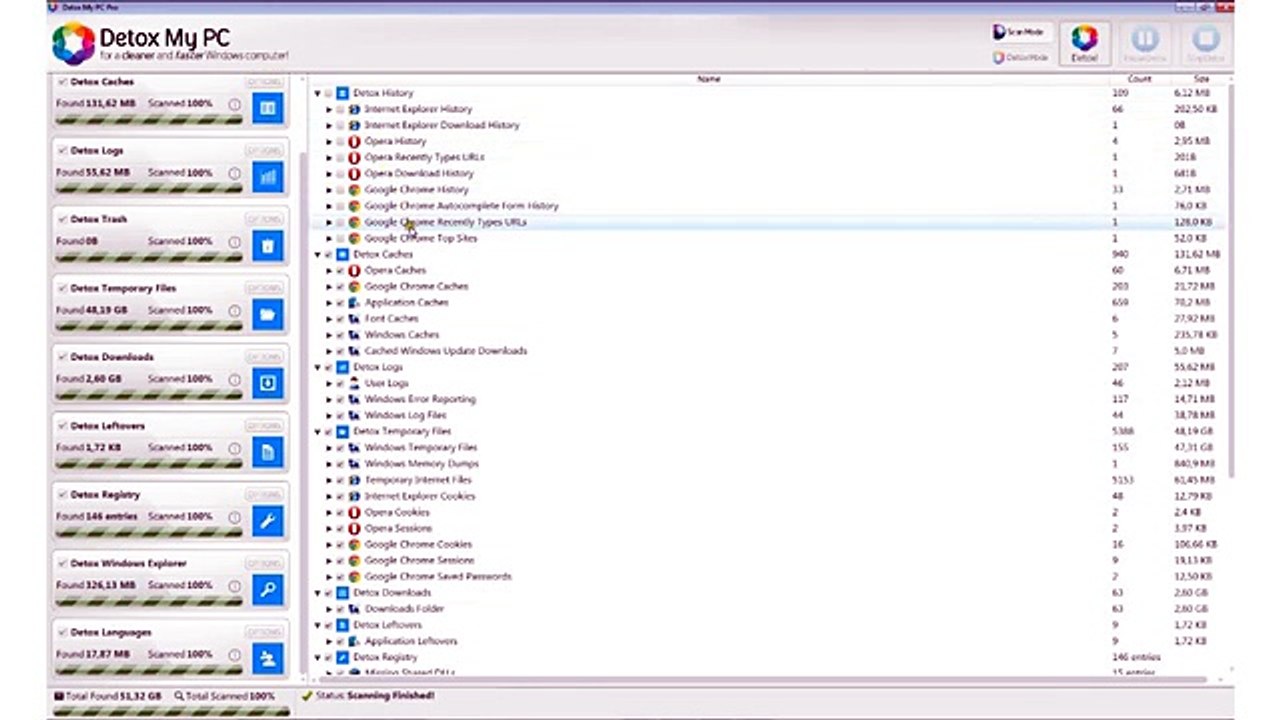Toggle the Detox Logs card checkbox
The image size is (1280, 720).
click(x=63, y=151)
